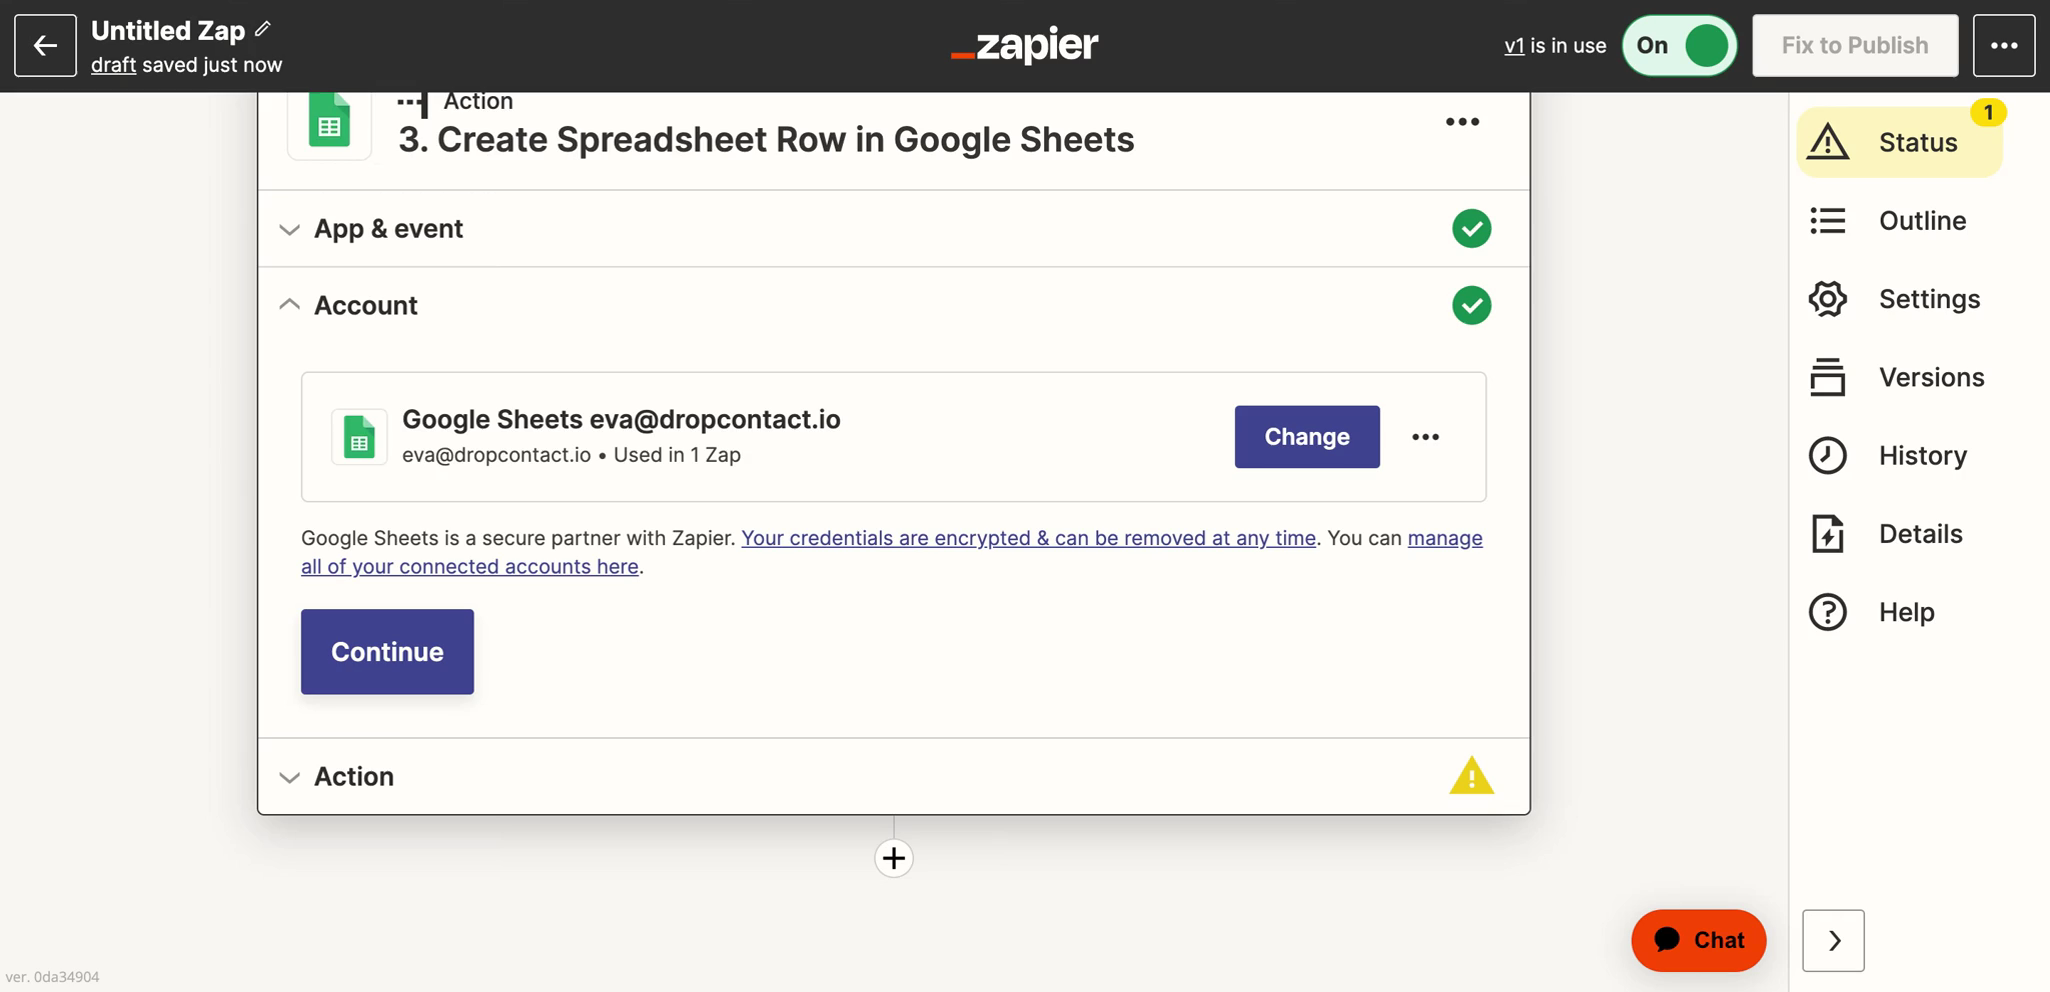Open the Versions panel
The height and width of the screenshot is (992, 2050).
click(1897, 377)
